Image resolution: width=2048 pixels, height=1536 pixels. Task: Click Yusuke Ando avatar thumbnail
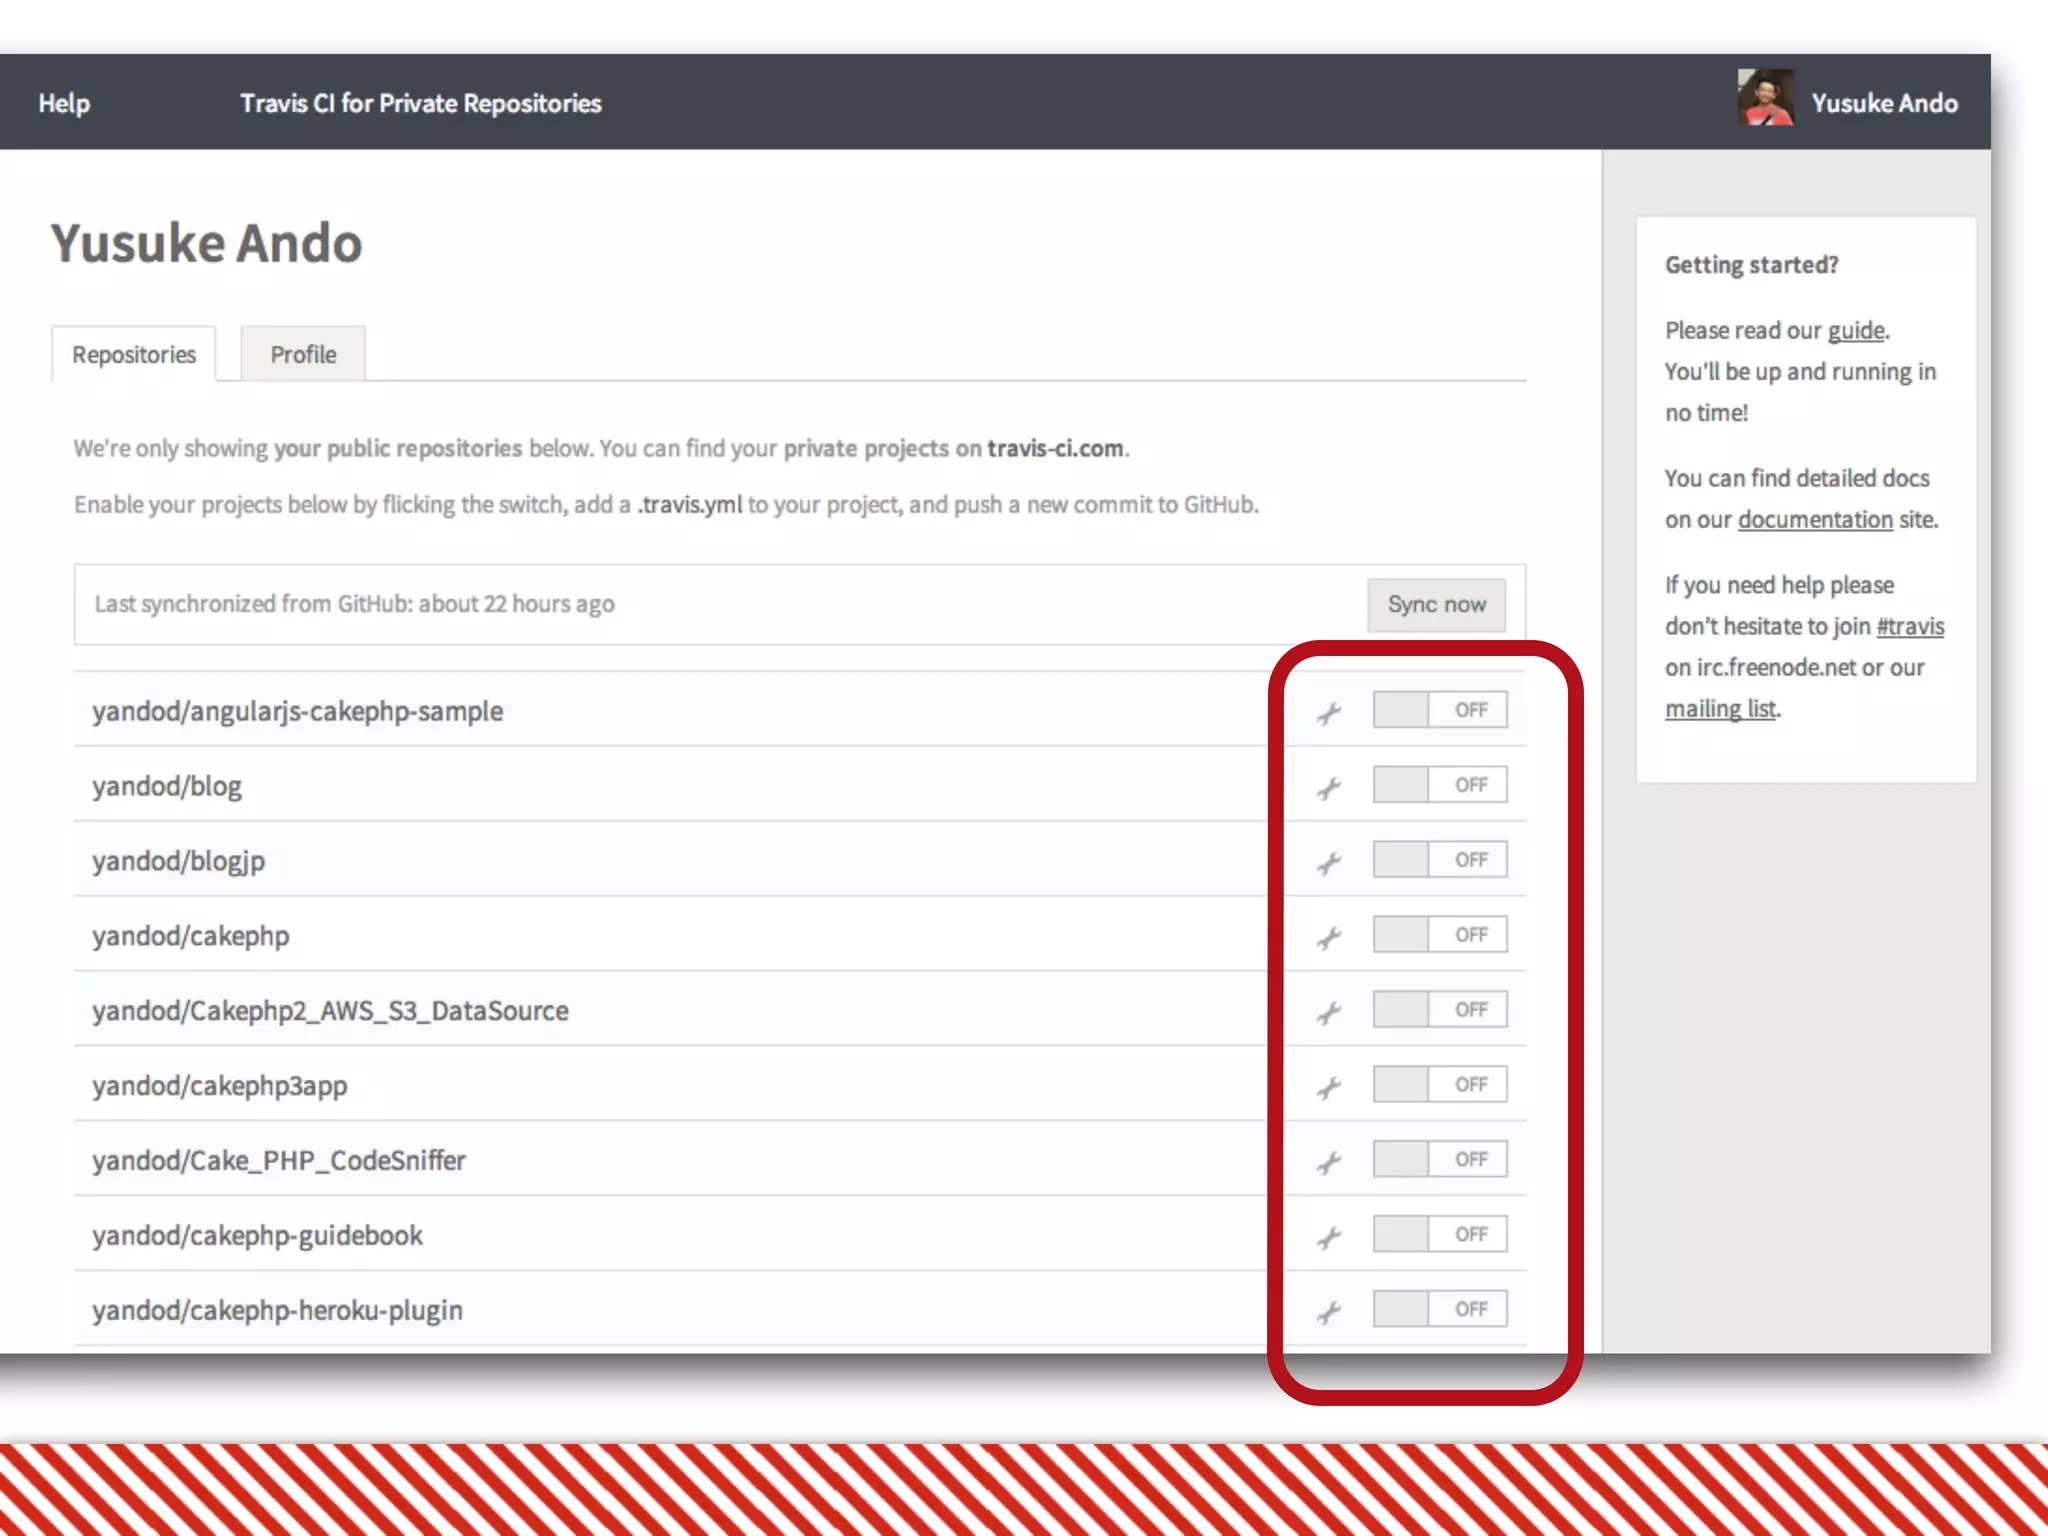[1765, 98]
